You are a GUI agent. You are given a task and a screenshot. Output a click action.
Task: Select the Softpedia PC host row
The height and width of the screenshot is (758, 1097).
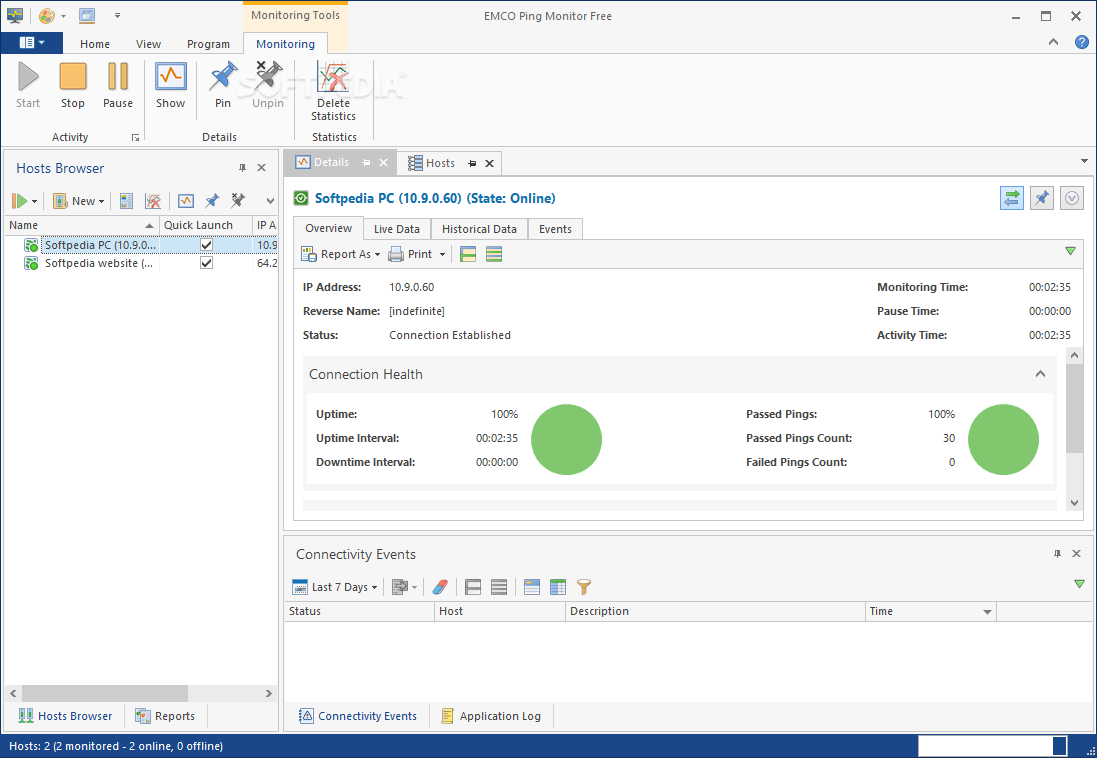(141, 245)
